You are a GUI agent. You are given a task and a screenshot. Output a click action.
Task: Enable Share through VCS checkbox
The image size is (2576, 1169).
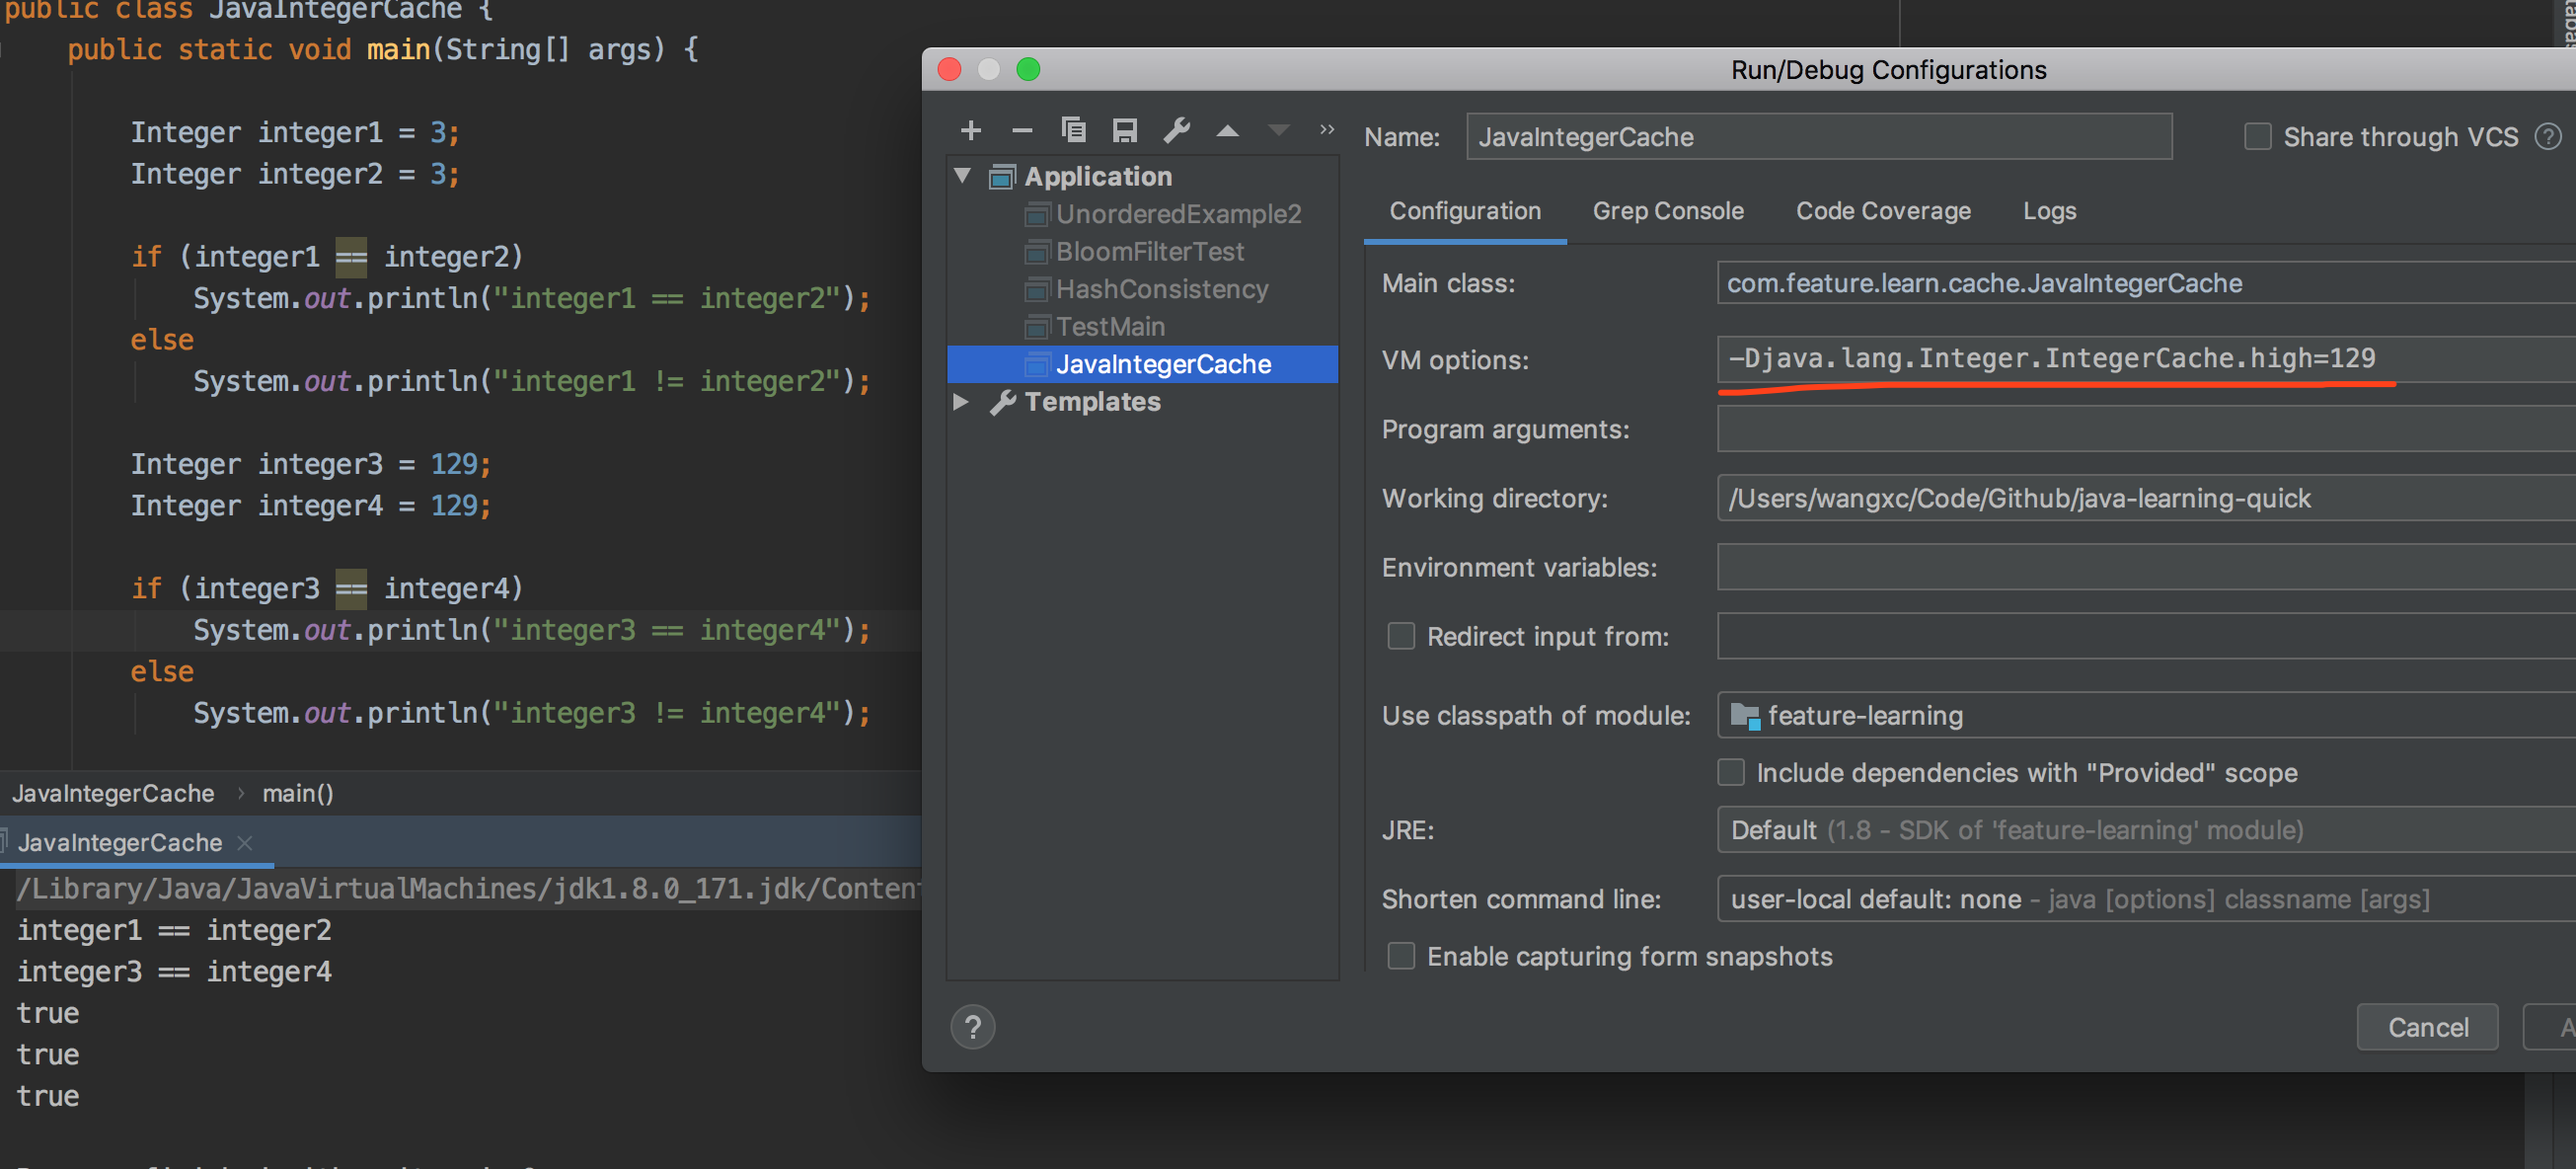(x=2257, y=136)
